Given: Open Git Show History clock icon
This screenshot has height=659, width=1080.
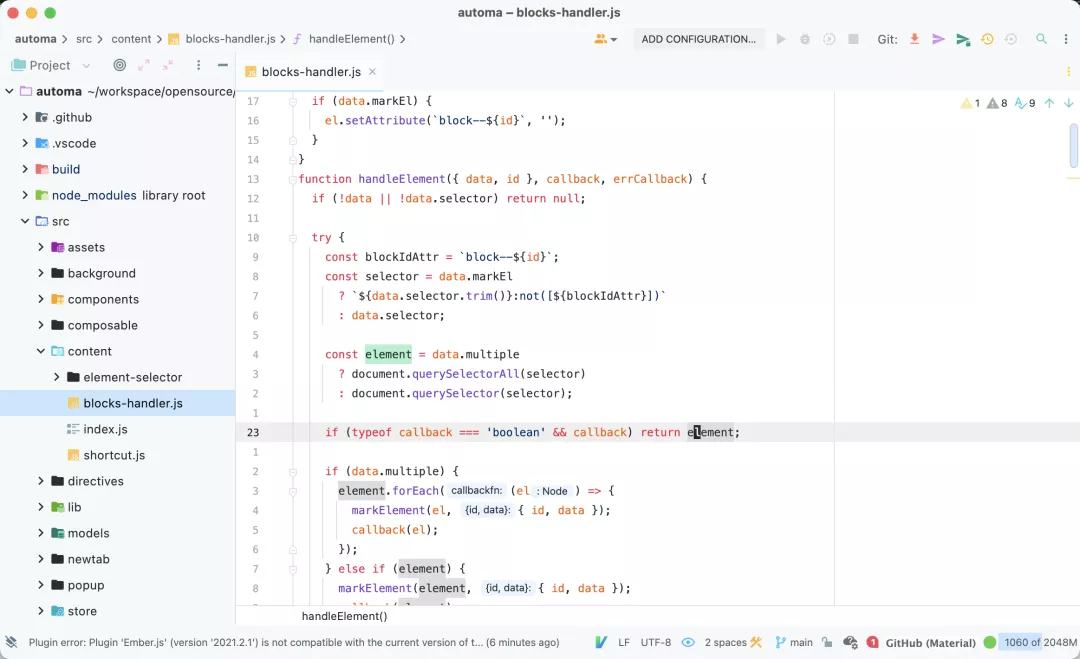Looking at the screenshot, I should click(x=987, y=39).
